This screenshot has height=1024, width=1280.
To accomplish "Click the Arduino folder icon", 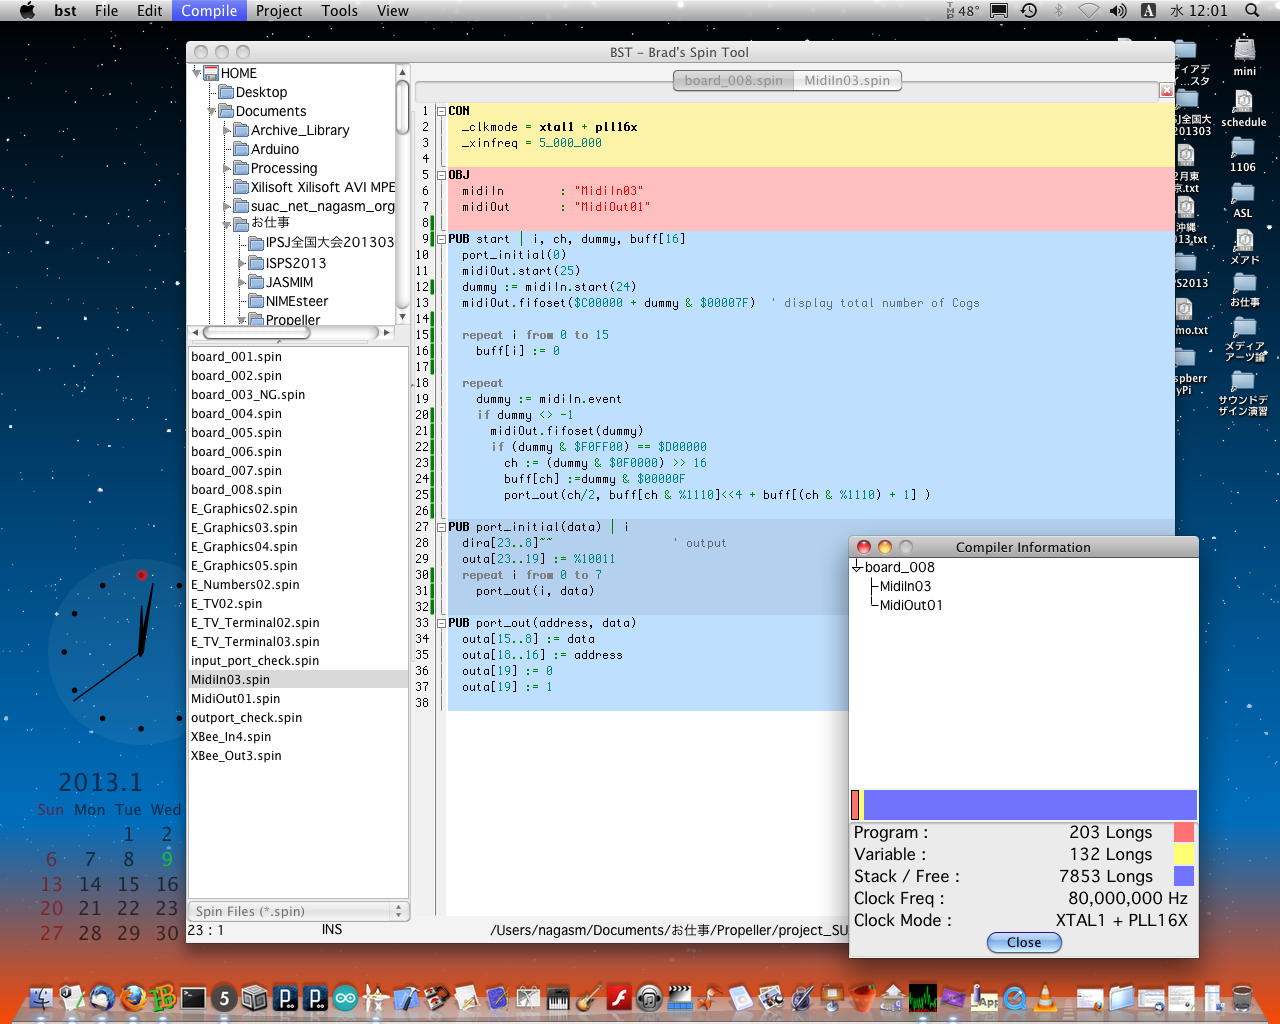I will (241, 149).
